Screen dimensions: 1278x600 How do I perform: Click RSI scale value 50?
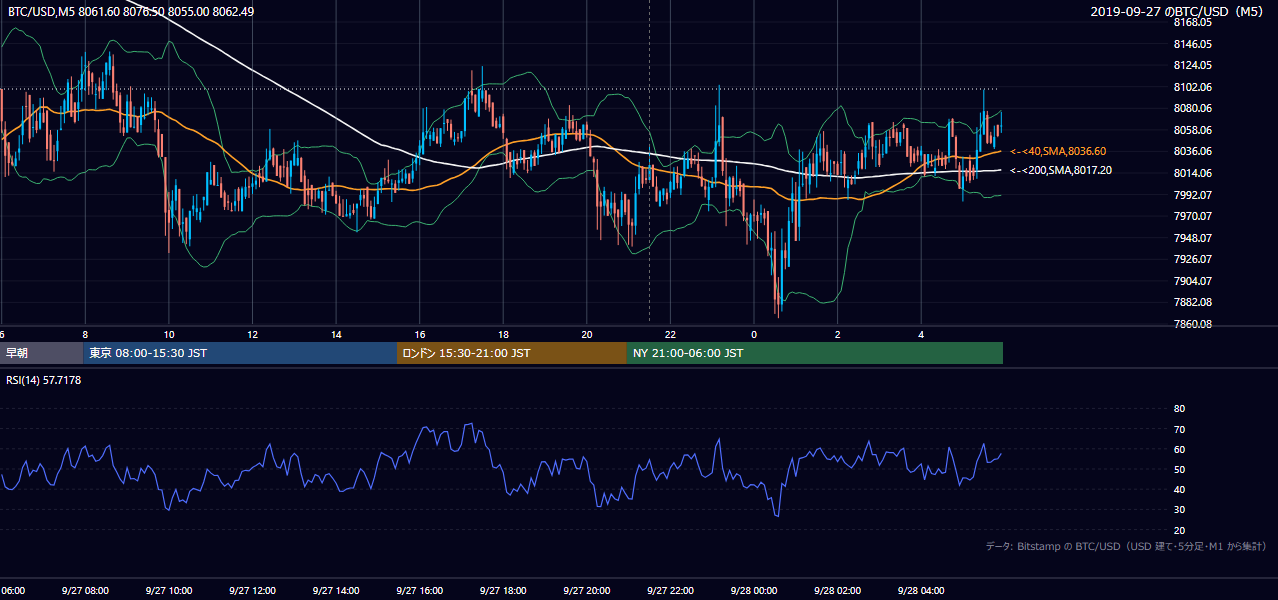click(1179, 469)
